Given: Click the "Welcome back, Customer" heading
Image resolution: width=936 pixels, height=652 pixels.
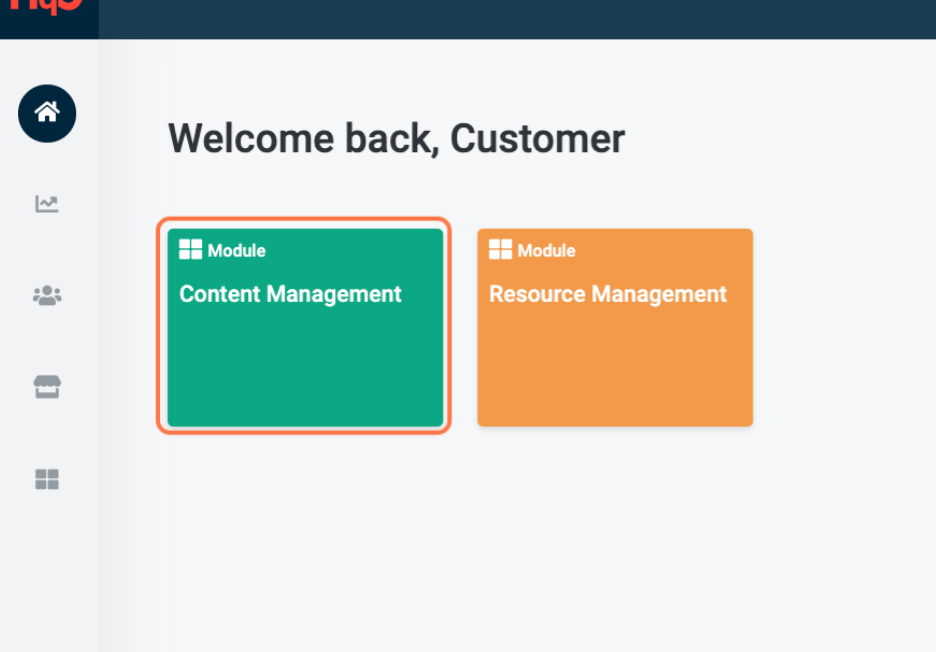Looking at the screenshot, I should pos(396,138).
